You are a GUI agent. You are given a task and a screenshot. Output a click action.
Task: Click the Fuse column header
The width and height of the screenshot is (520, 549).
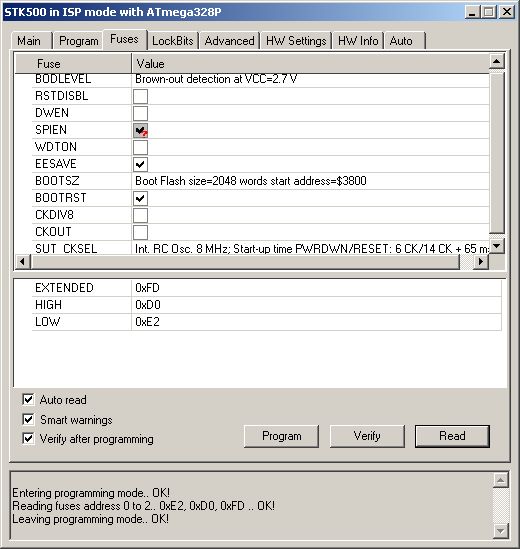click(x=73, y=63)
